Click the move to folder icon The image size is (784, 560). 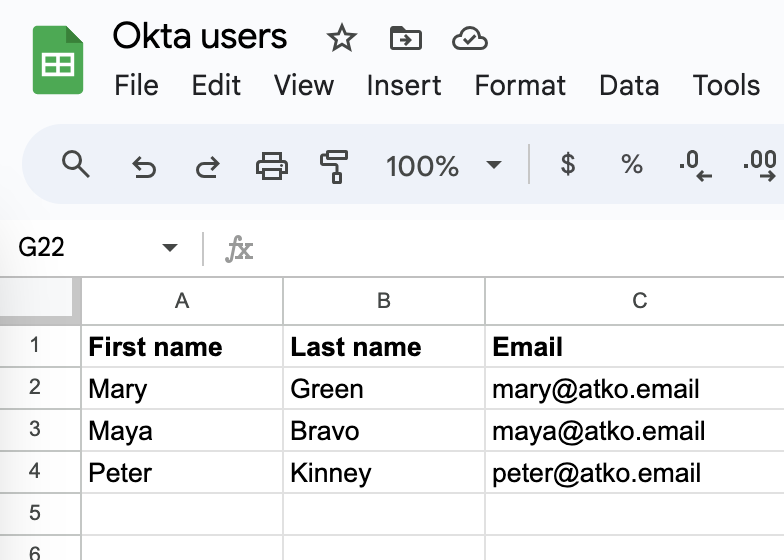[406, 39]
